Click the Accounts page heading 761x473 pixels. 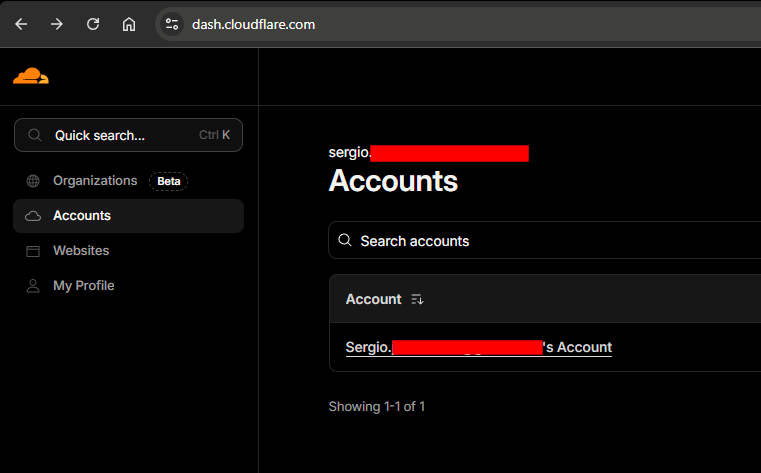pyautogui.click(x=393, y=180)
